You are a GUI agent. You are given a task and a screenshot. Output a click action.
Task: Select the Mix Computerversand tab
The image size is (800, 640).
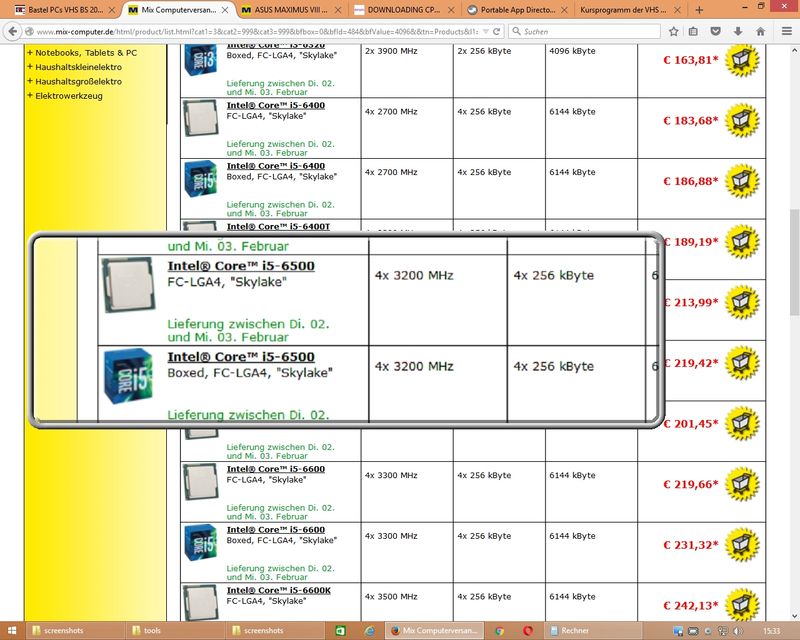tap(178, 10)
